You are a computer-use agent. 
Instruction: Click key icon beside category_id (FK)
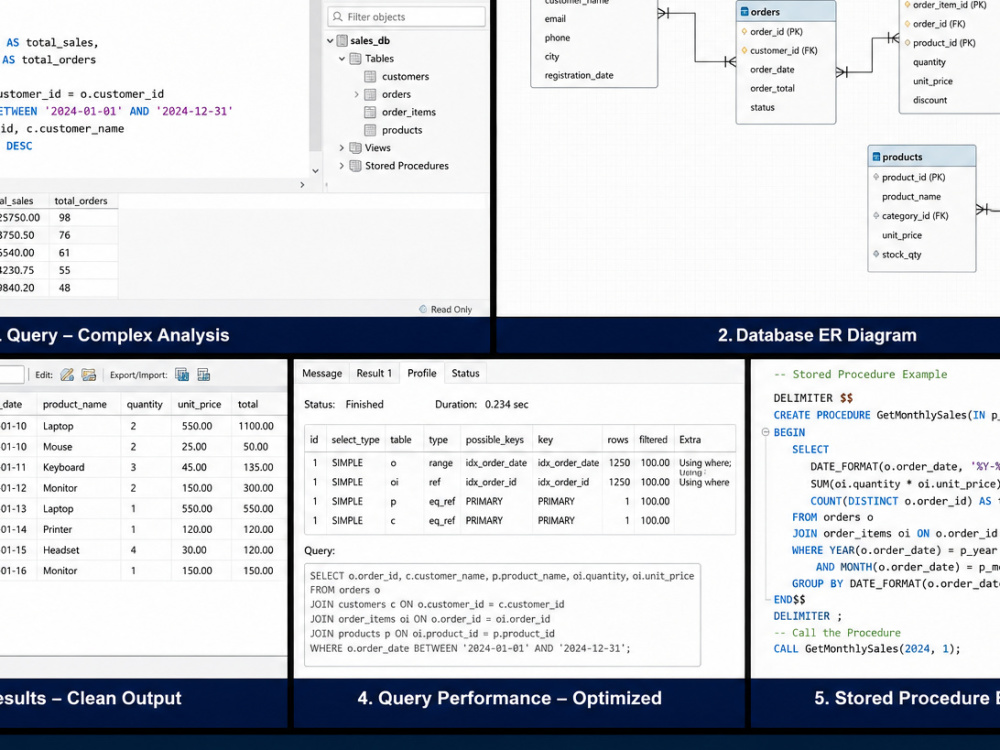876,216
